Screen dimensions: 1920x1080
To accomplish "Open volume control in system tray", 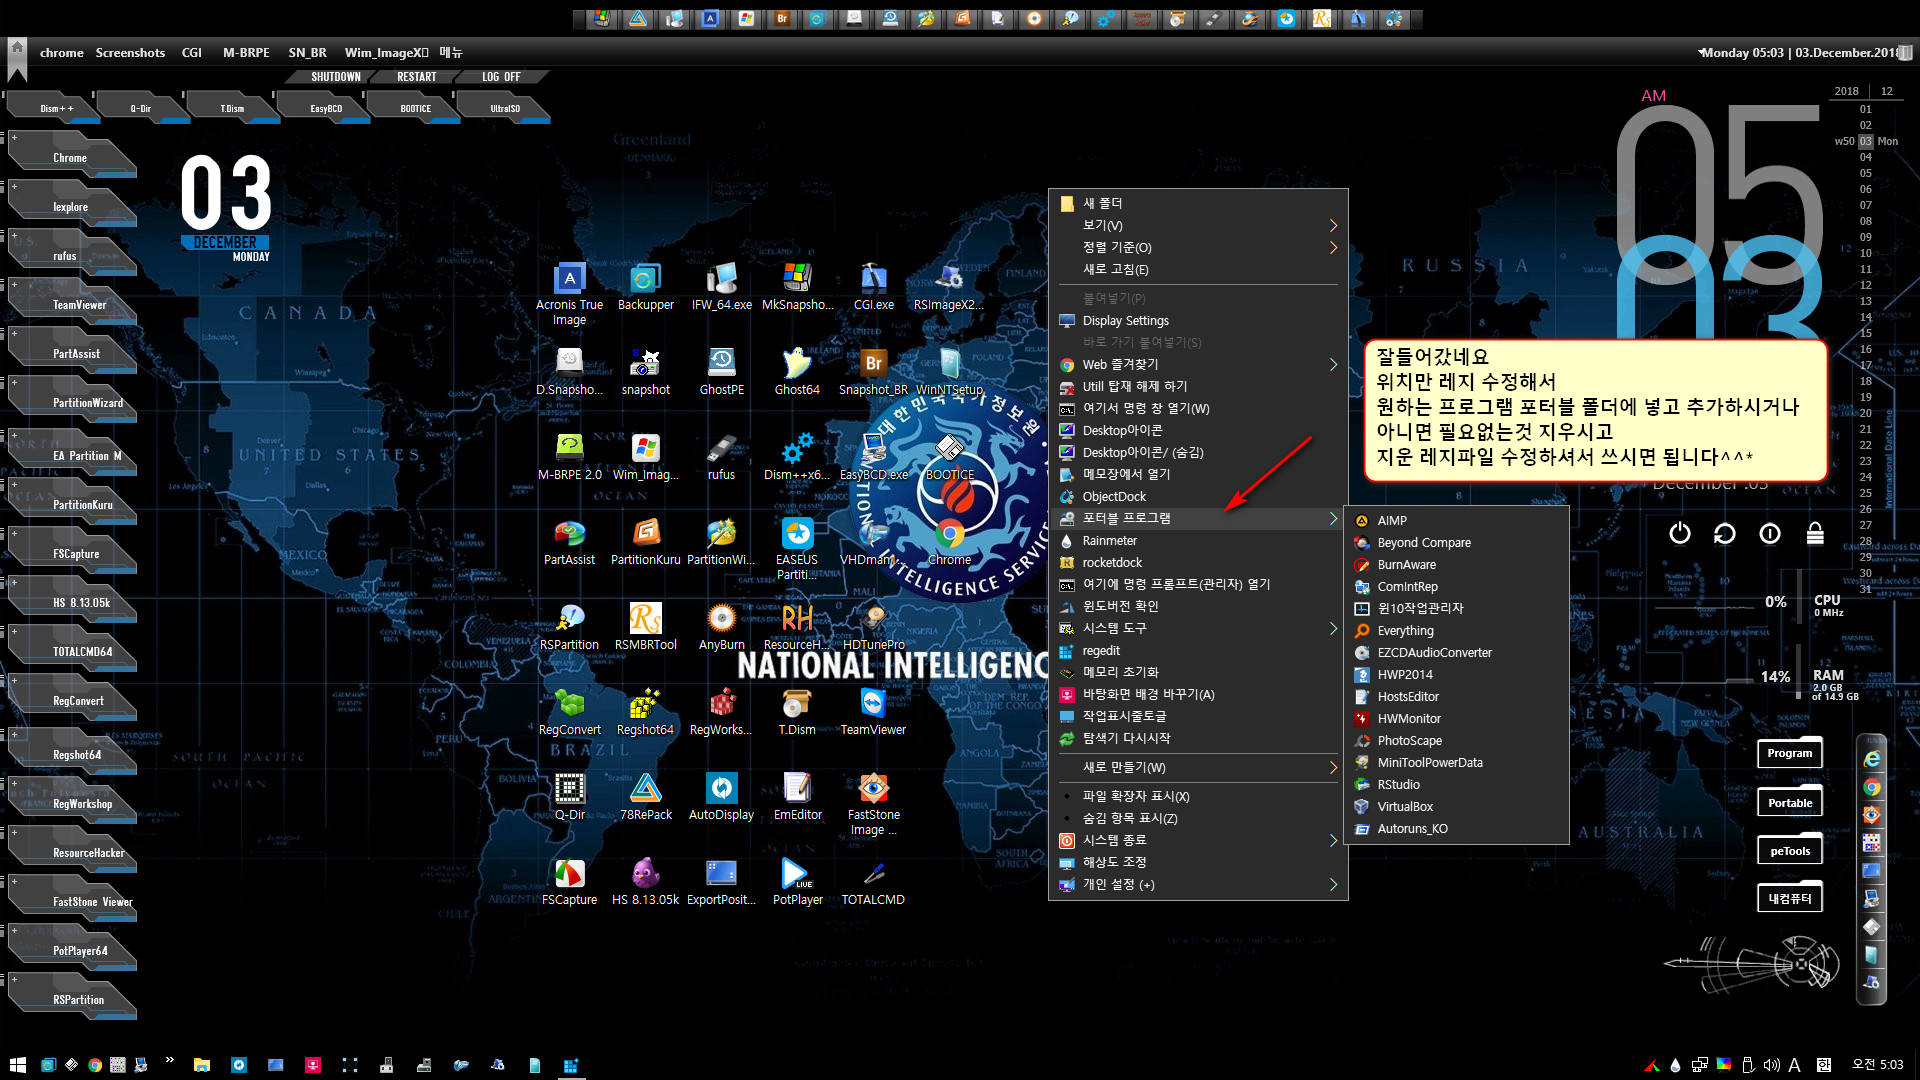I will [x=1772, y=1065].
